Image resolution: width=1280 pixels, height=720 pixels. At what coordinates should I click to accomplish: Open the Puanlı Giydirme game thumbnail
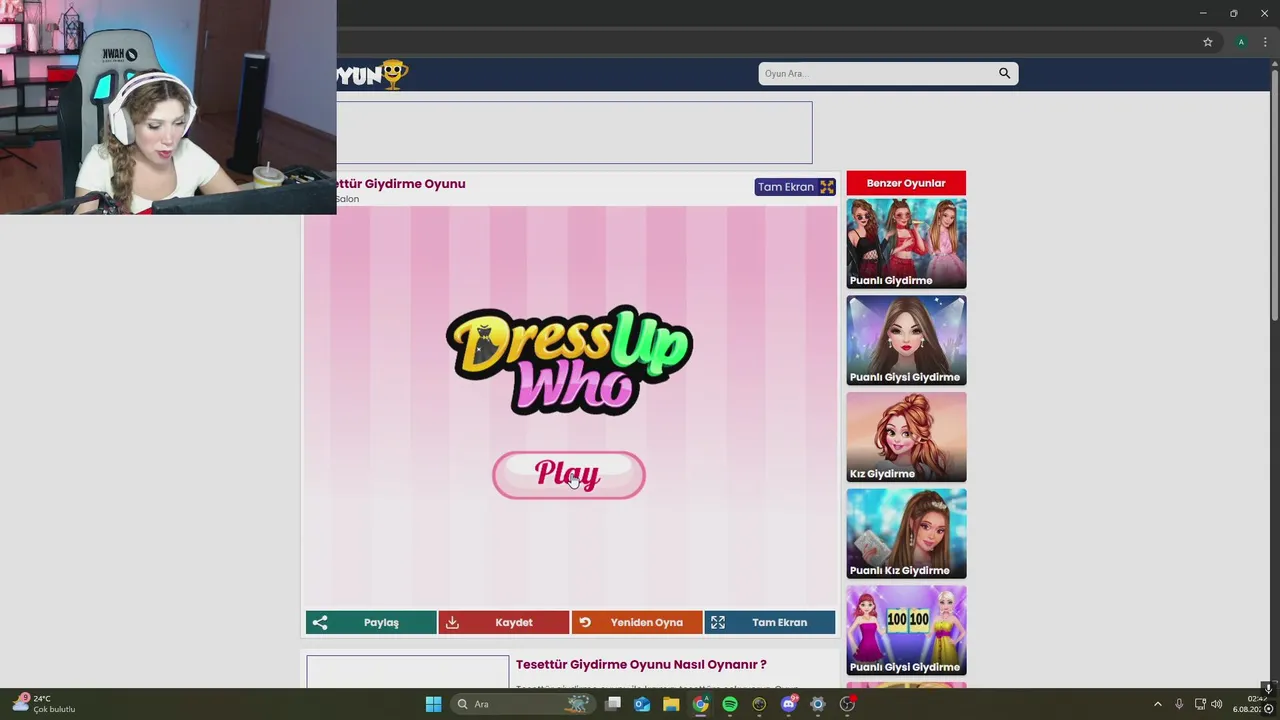pos(906,243)
